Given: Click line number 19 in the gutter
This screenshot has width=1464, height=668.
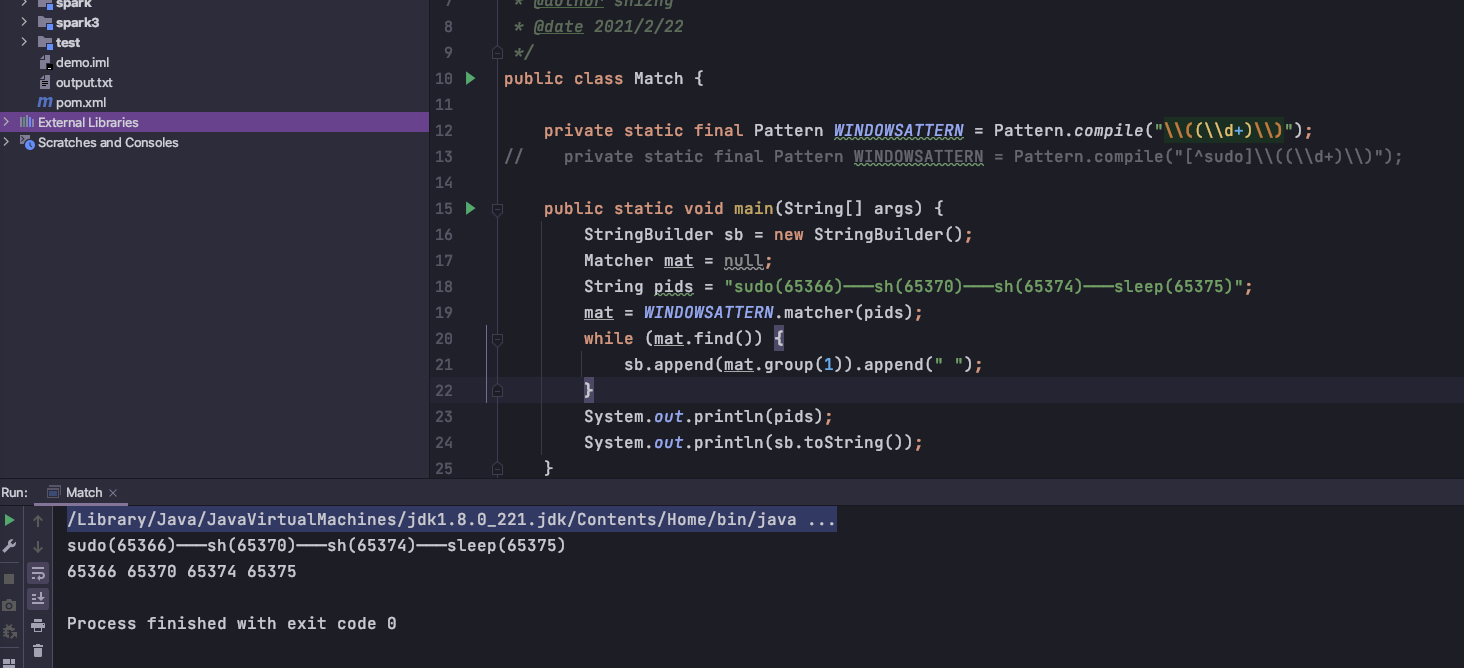Looking at the screenshot, I should pos(444,312).
